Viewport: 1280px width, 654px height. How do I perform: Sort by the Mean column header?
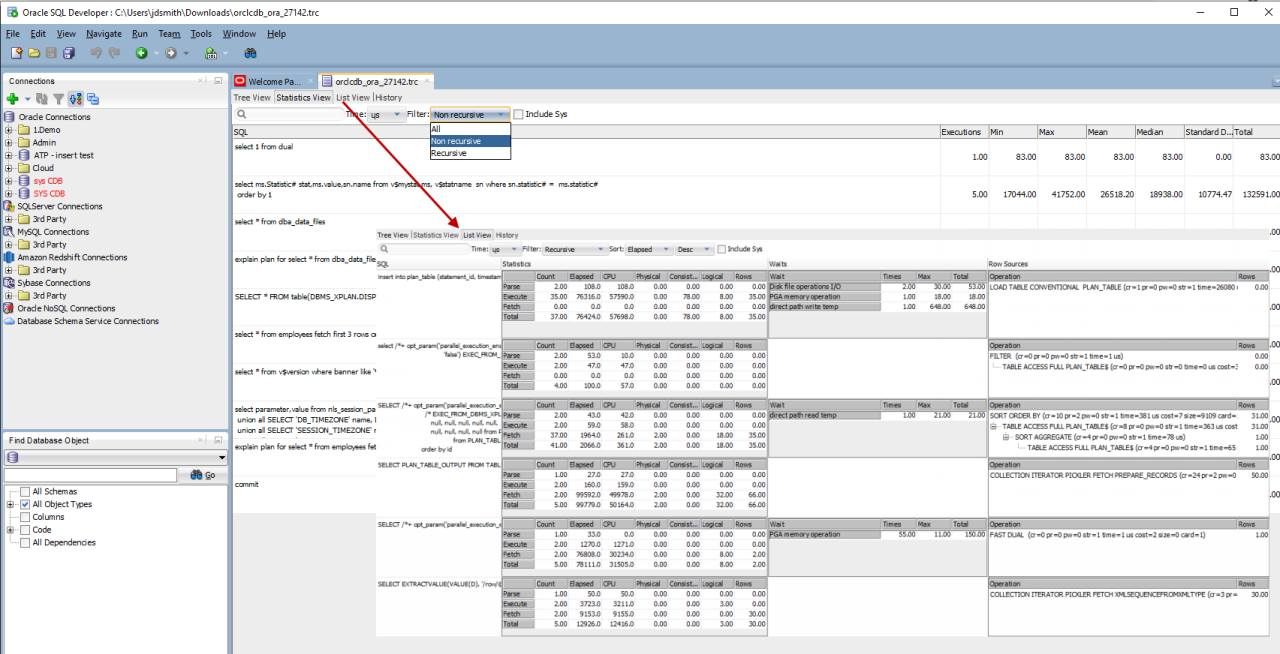click(1109, 132)
